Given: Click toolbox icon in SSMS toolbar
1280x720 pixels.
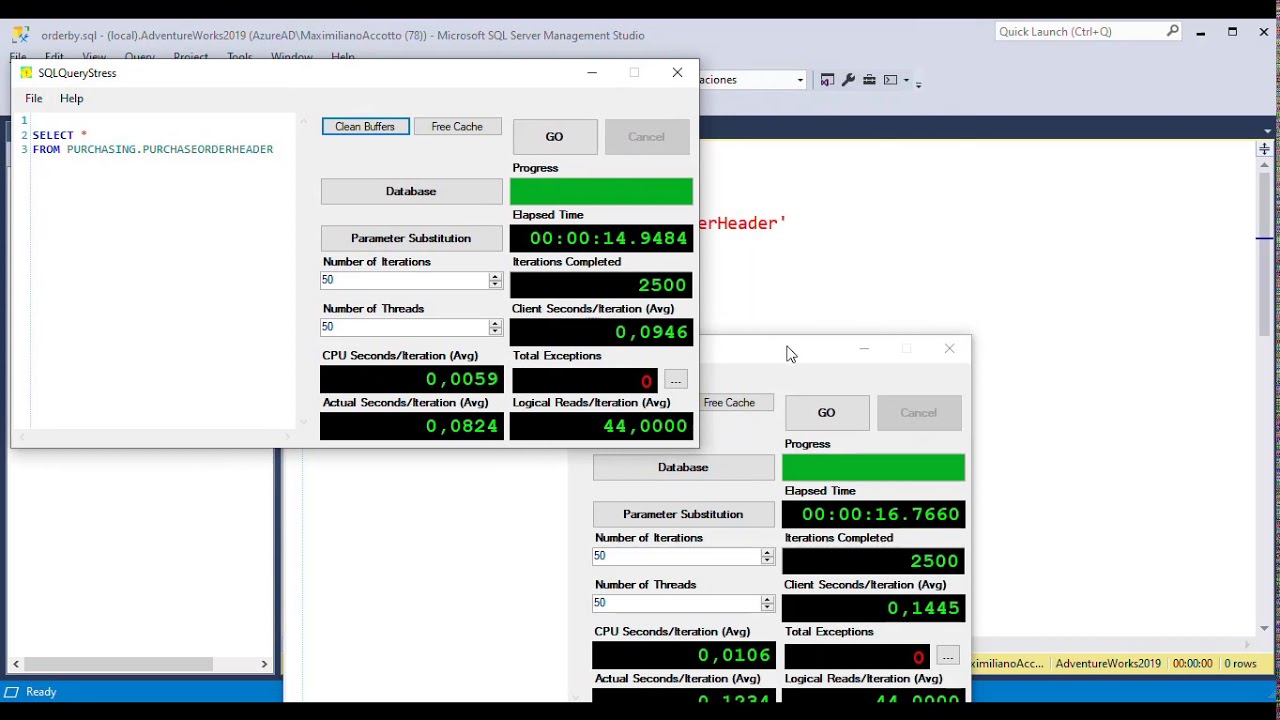Looking at the screenshot, I should click(x=869, y=80).
